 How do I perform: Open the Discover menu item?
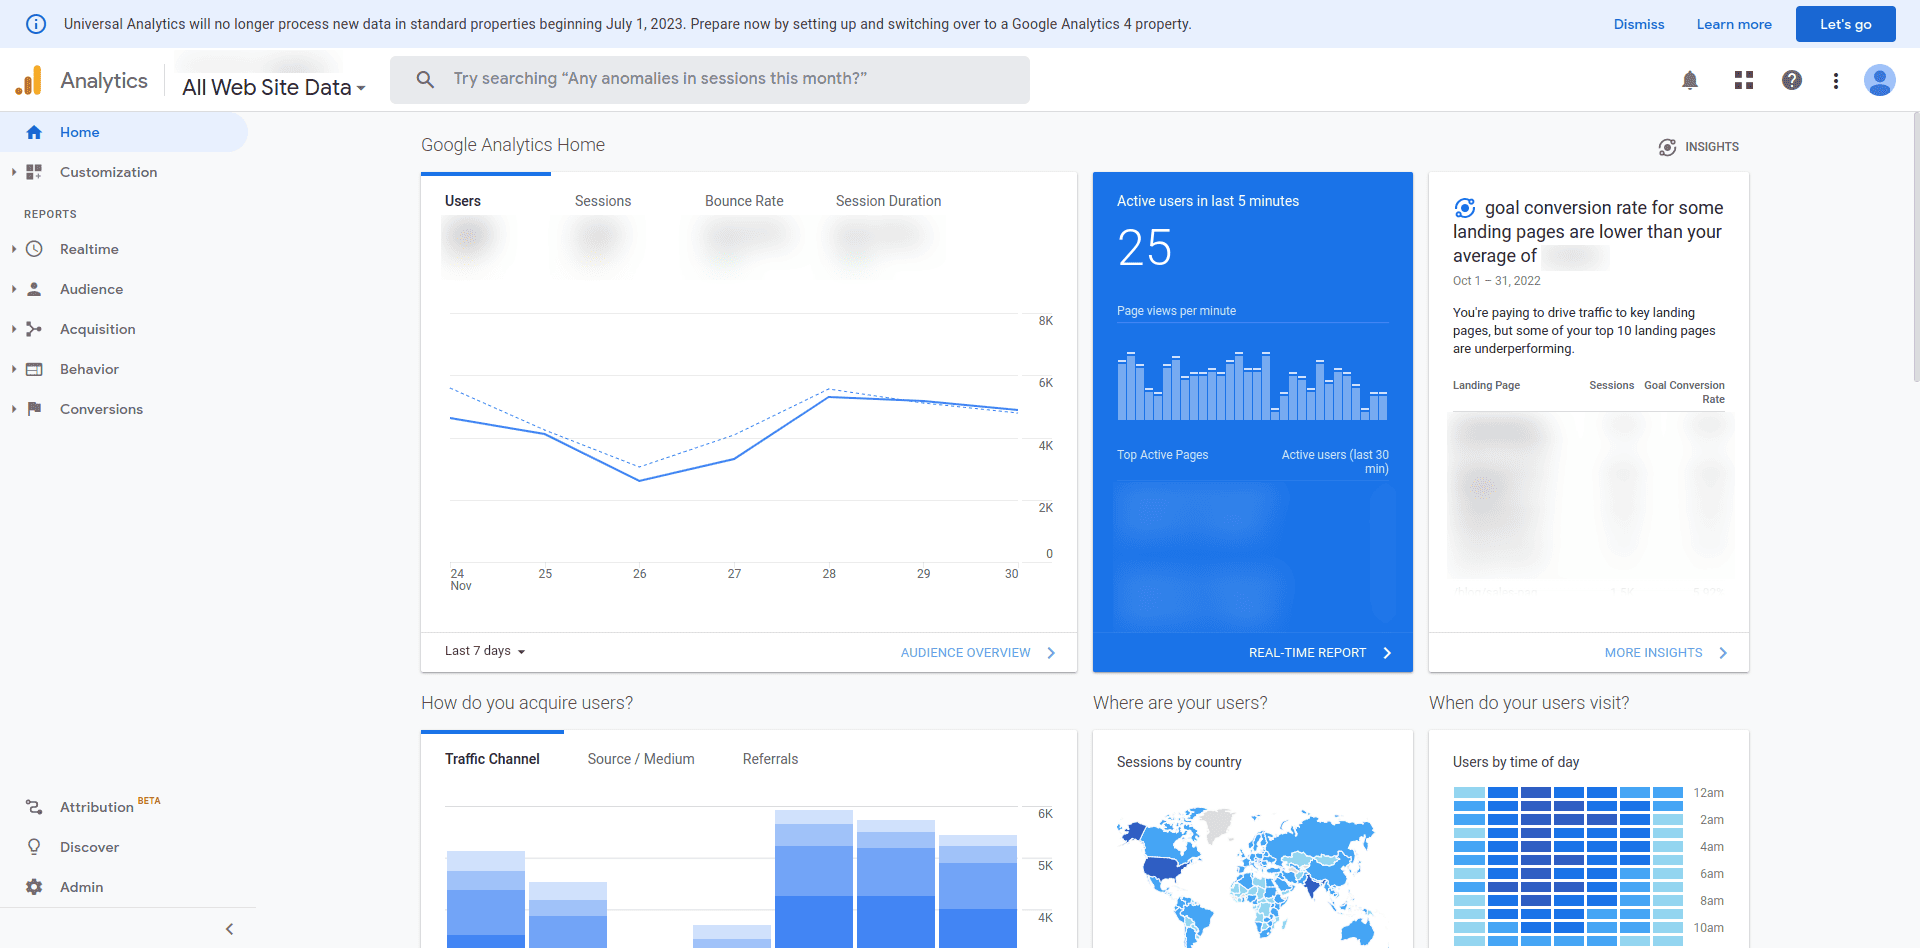click(x=124, y=847)
